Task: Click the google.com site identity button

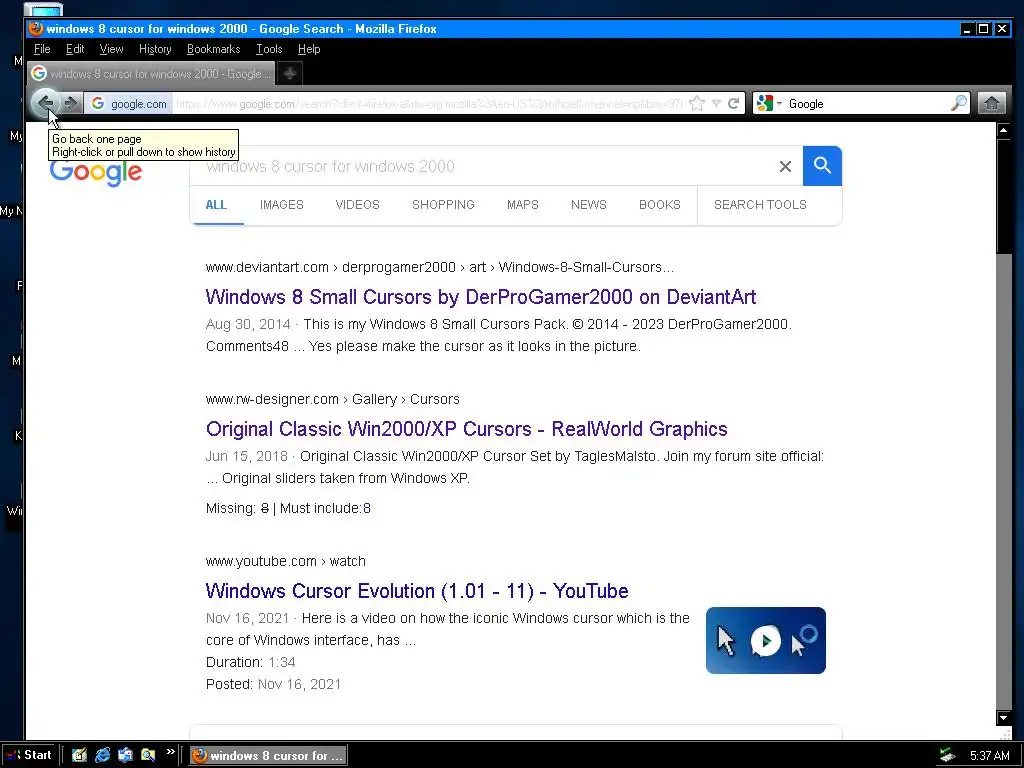Action: 129,103
